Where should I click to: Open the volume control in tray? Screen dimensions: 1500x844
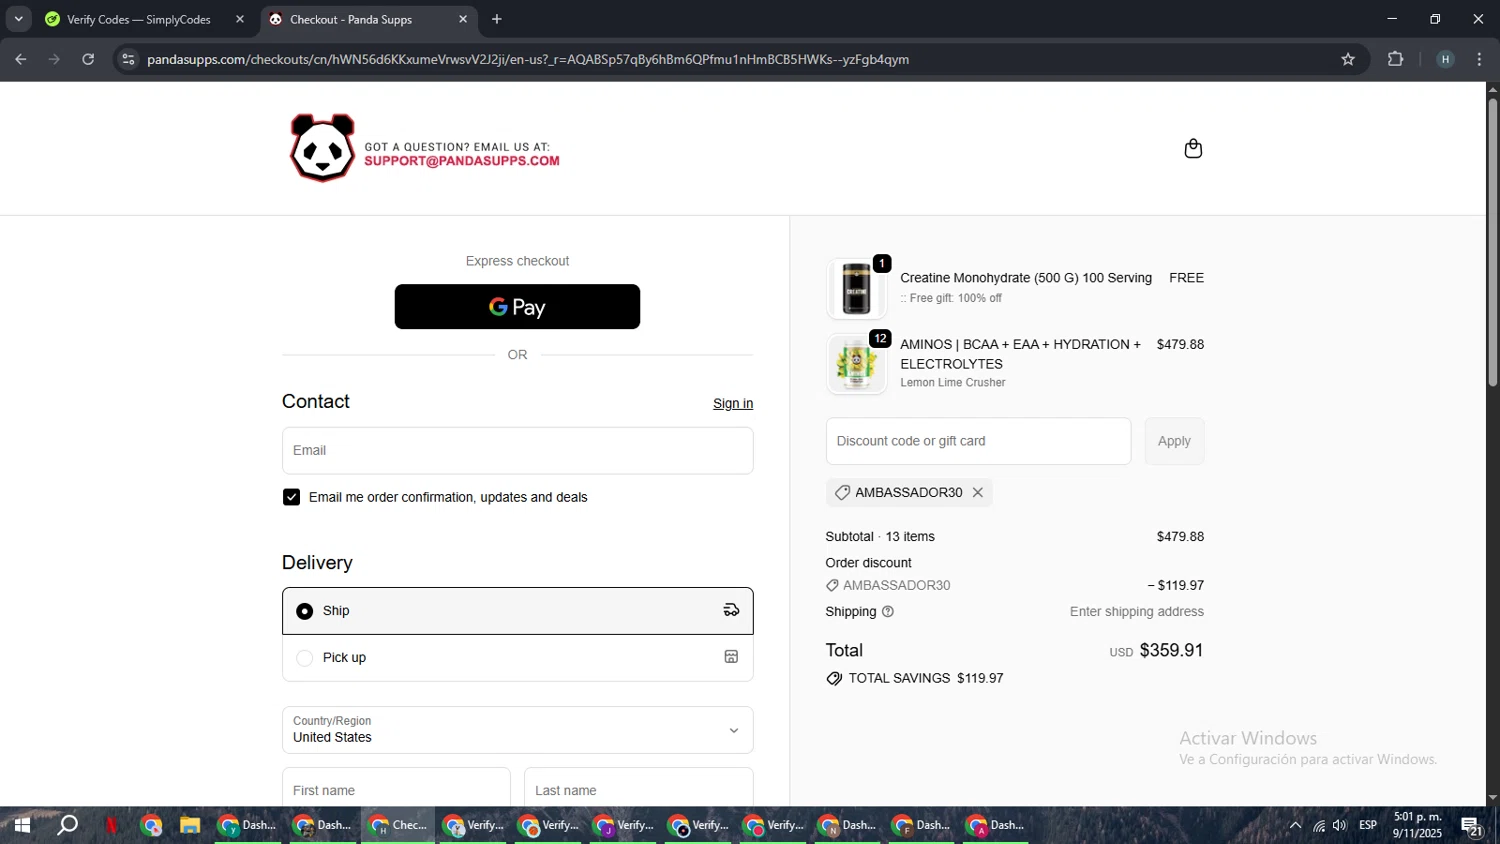click(x=1340, y=826)
